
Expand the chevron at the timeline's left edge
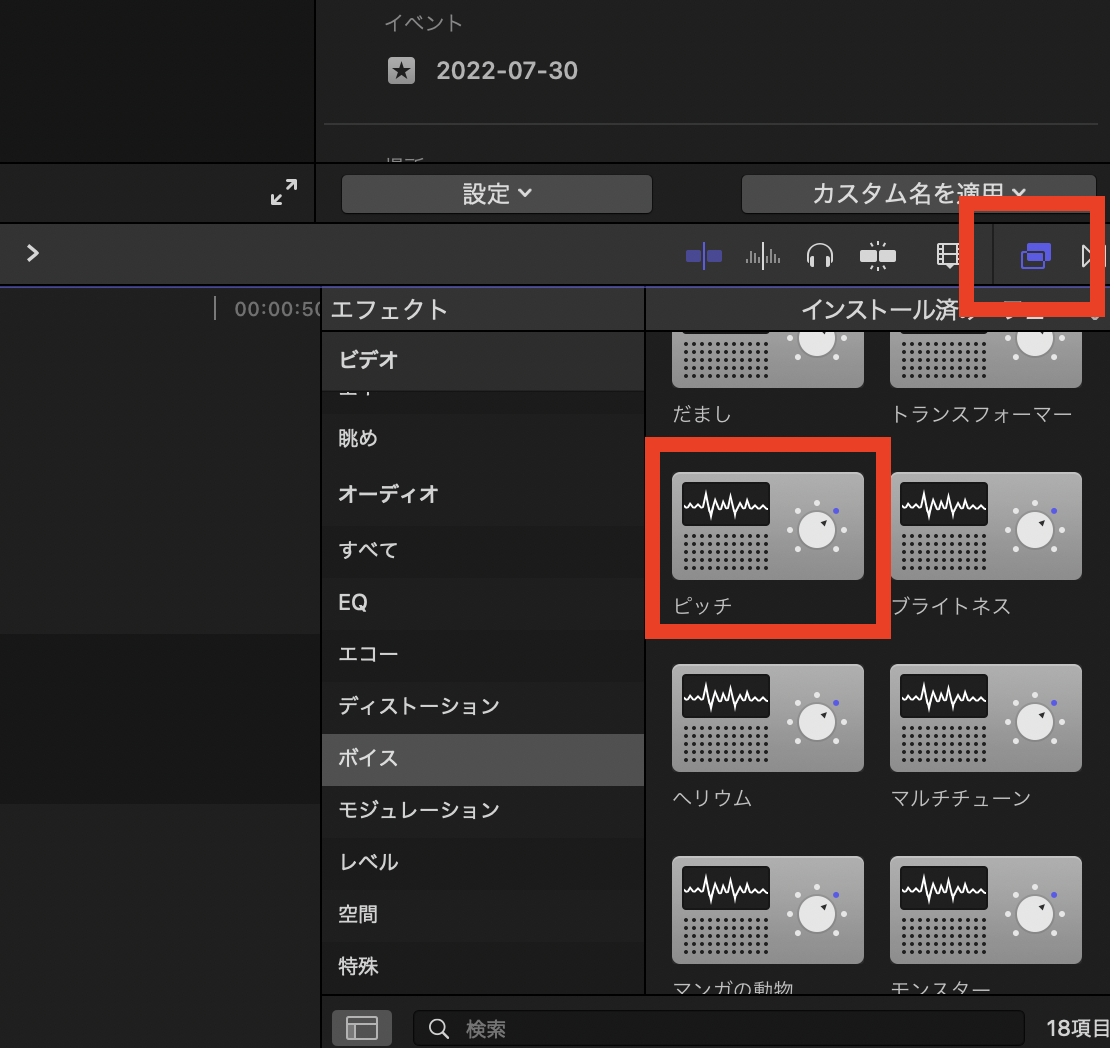tap(31, 254)
